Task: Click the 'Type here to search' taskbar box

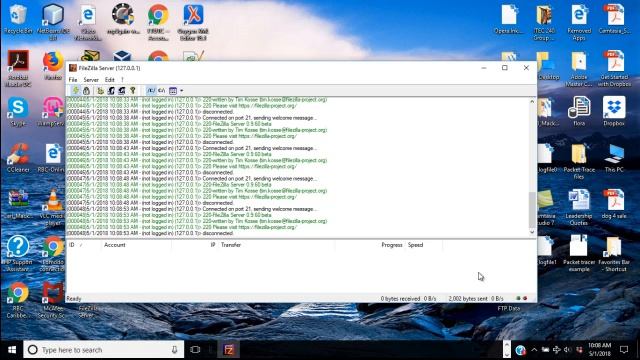Action: click(104, 350)
